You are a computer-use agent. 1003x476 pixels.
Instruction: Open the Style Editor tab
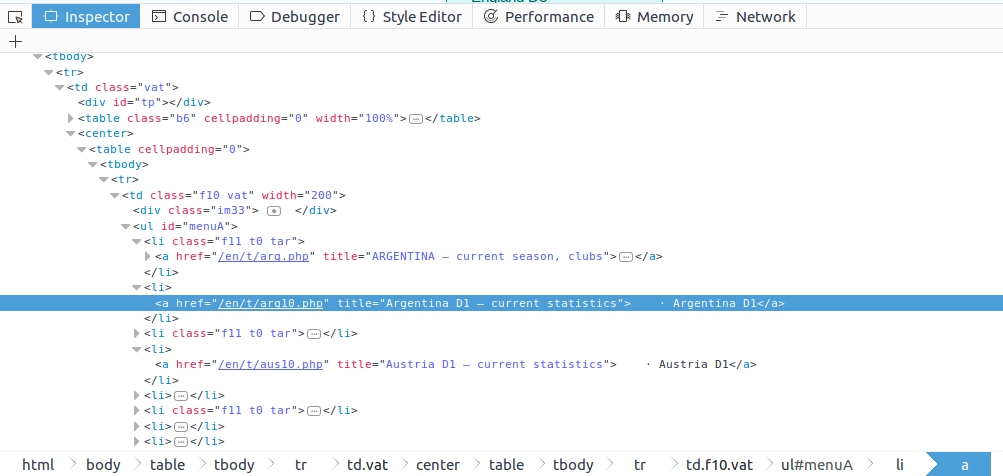click(x=411, y=17)
